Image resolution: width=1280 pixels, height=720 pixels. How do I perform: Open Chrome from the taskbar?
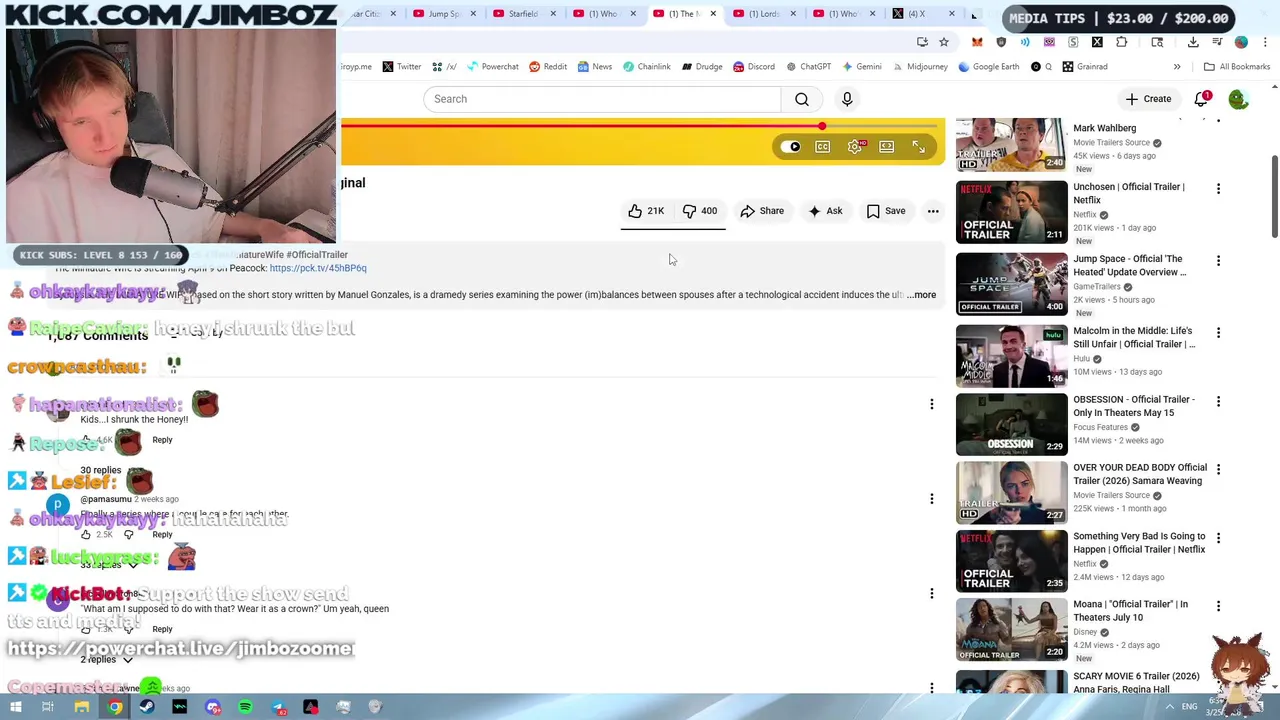click(115, 707)
